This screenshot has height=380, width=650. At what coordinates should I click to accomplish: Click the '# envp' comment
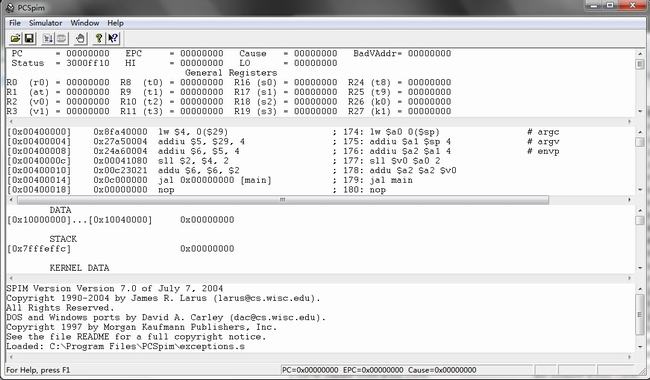[543, 151]
